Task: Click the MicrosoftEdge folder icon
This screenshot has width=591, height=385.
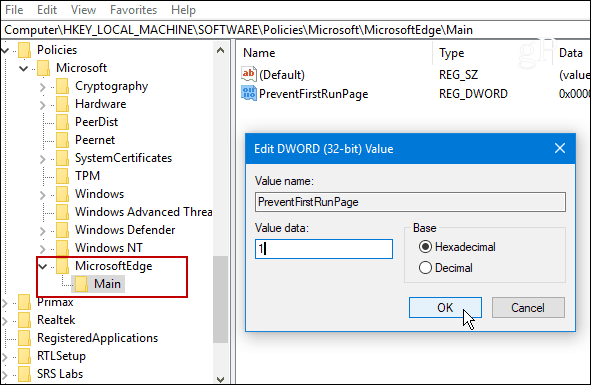Action: coord(62,266)
